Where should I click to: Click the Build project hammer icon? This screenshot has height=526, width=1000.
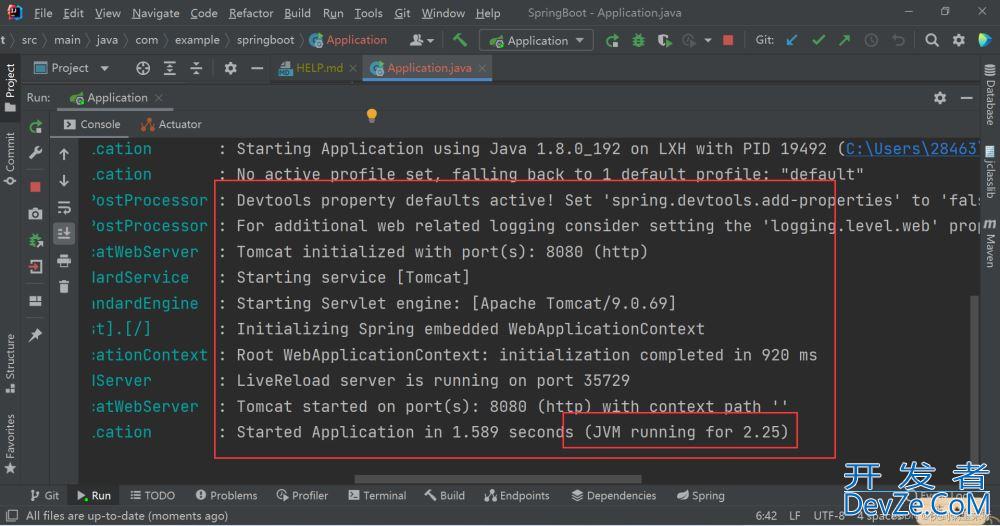pyautogui.click(x=459, y=40)
